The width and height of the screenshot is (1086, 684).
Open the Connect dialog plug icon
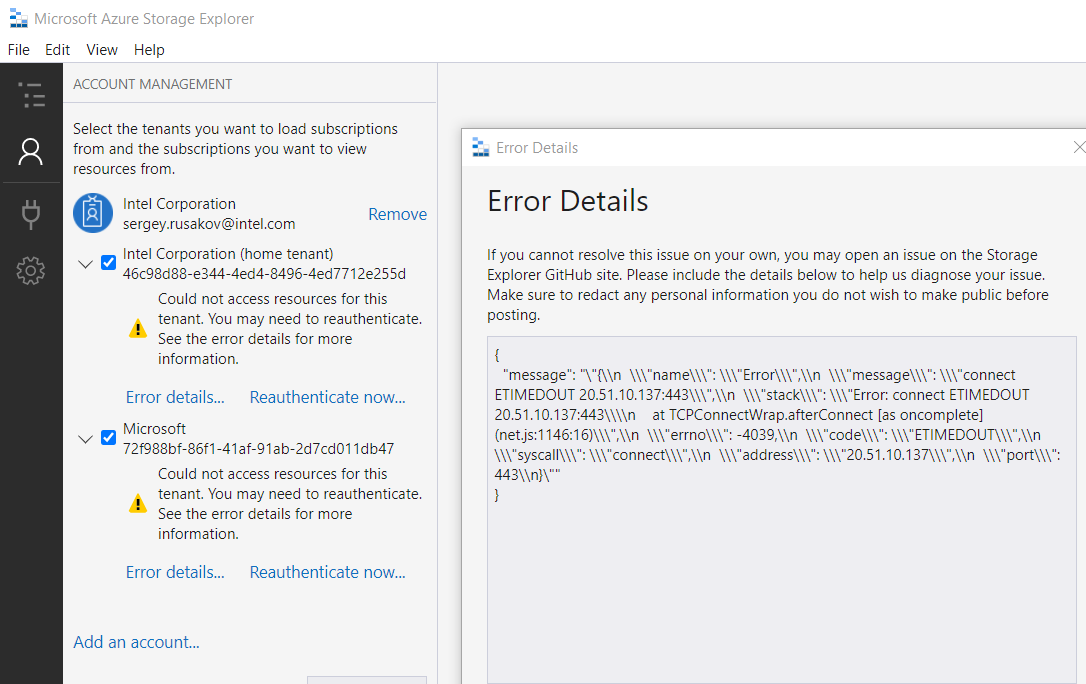(x=31, y=213)
